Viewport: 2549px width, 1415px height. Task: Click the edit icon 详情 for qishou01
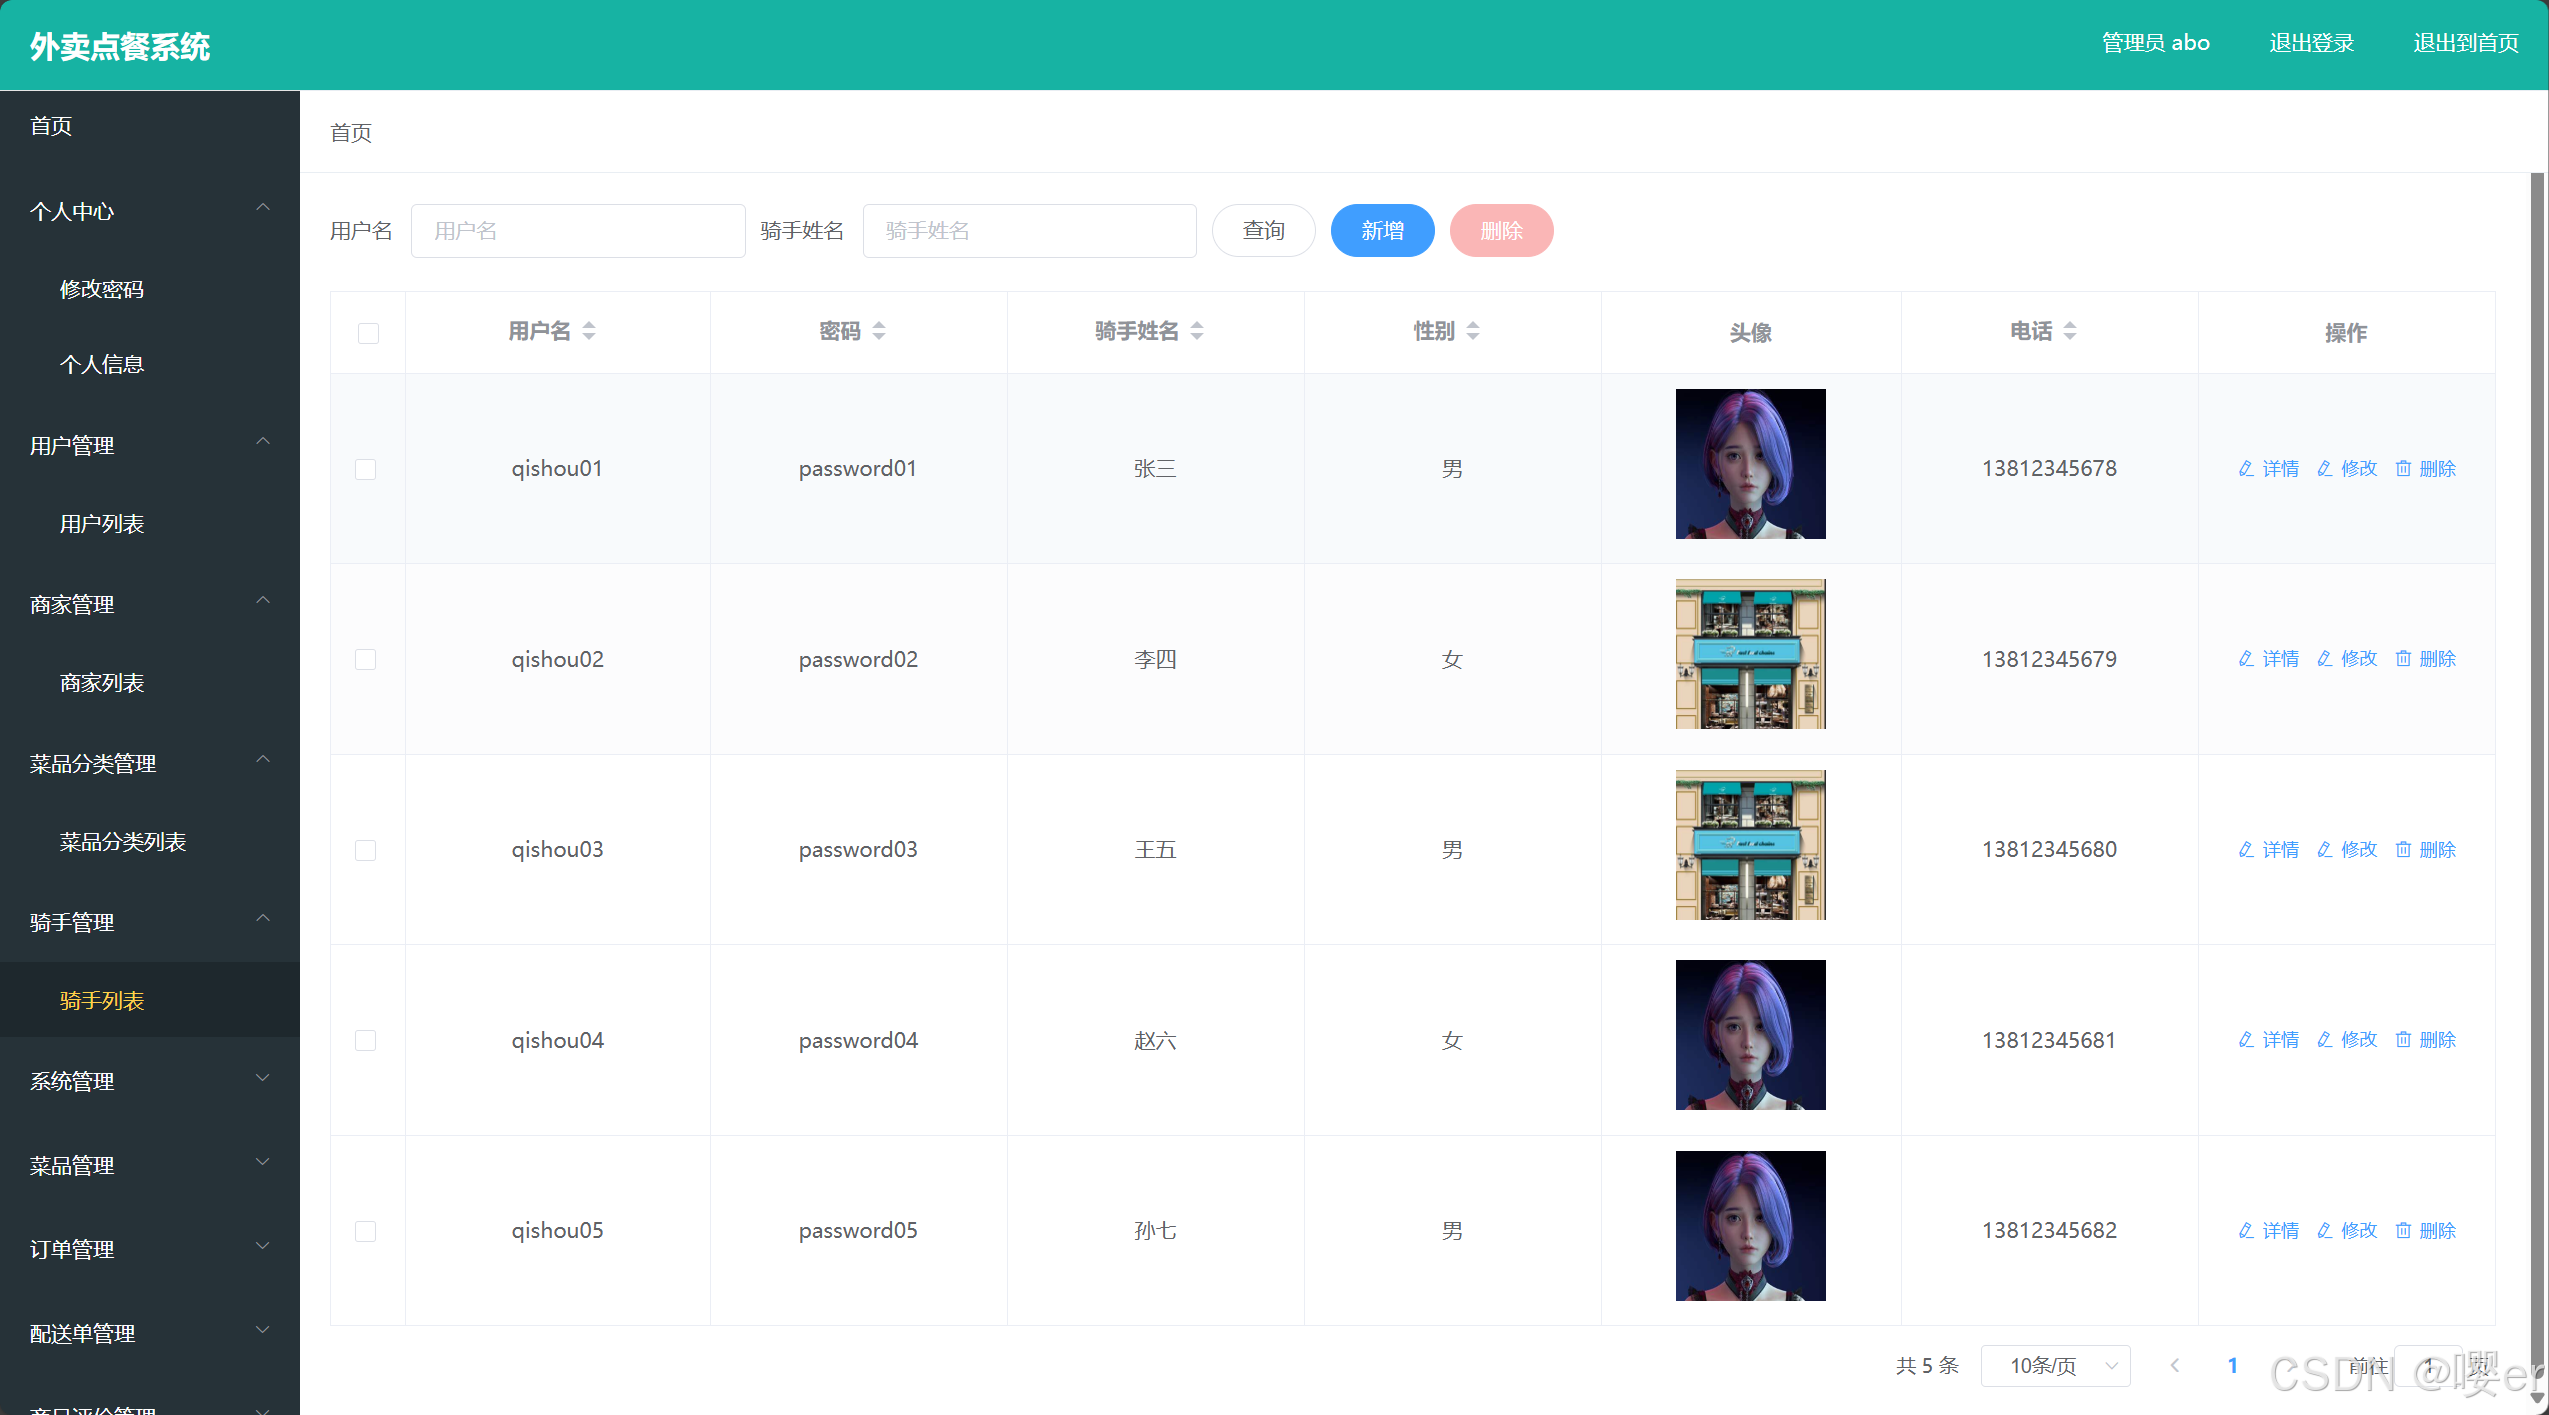(x=2246, y=469)
